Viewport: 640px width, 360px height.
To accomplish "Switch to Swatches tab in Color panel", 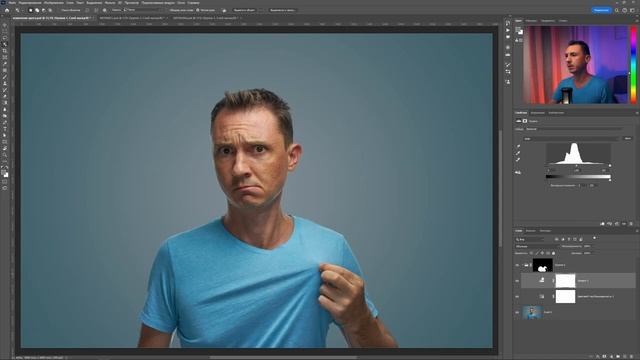I will [531, 20].
